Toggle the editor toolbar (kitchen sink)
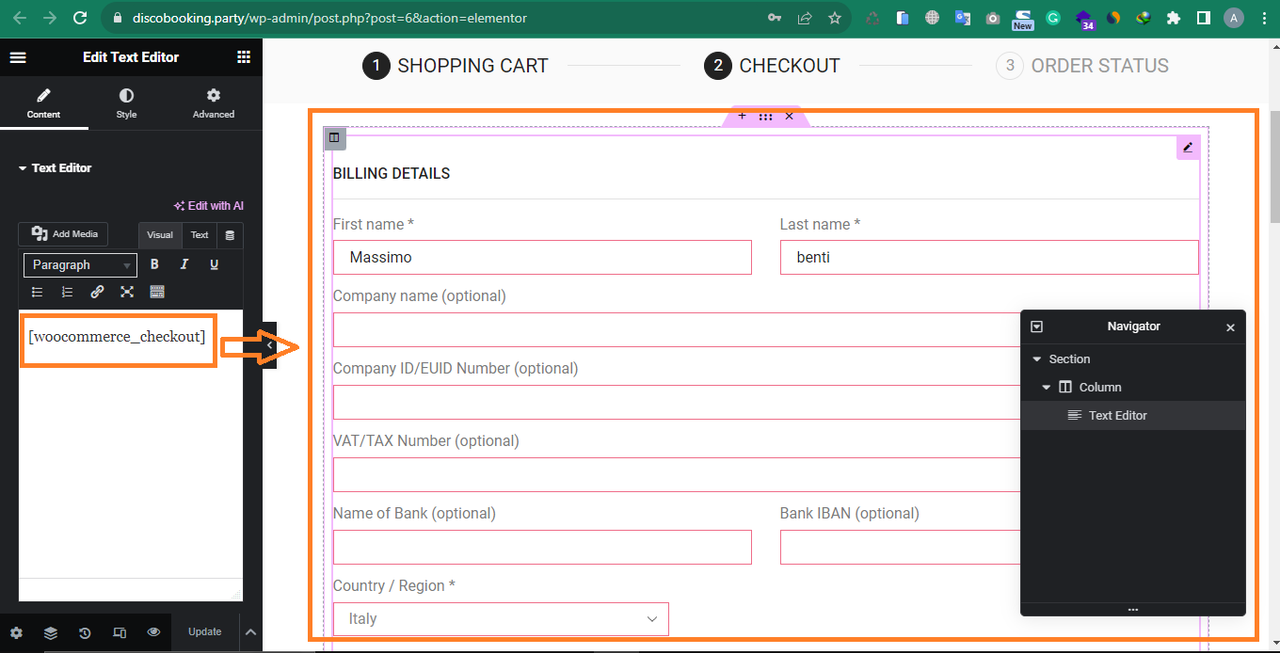This screenshot has width=1280, height=653. pyautogui.click(x=157, y=292)
